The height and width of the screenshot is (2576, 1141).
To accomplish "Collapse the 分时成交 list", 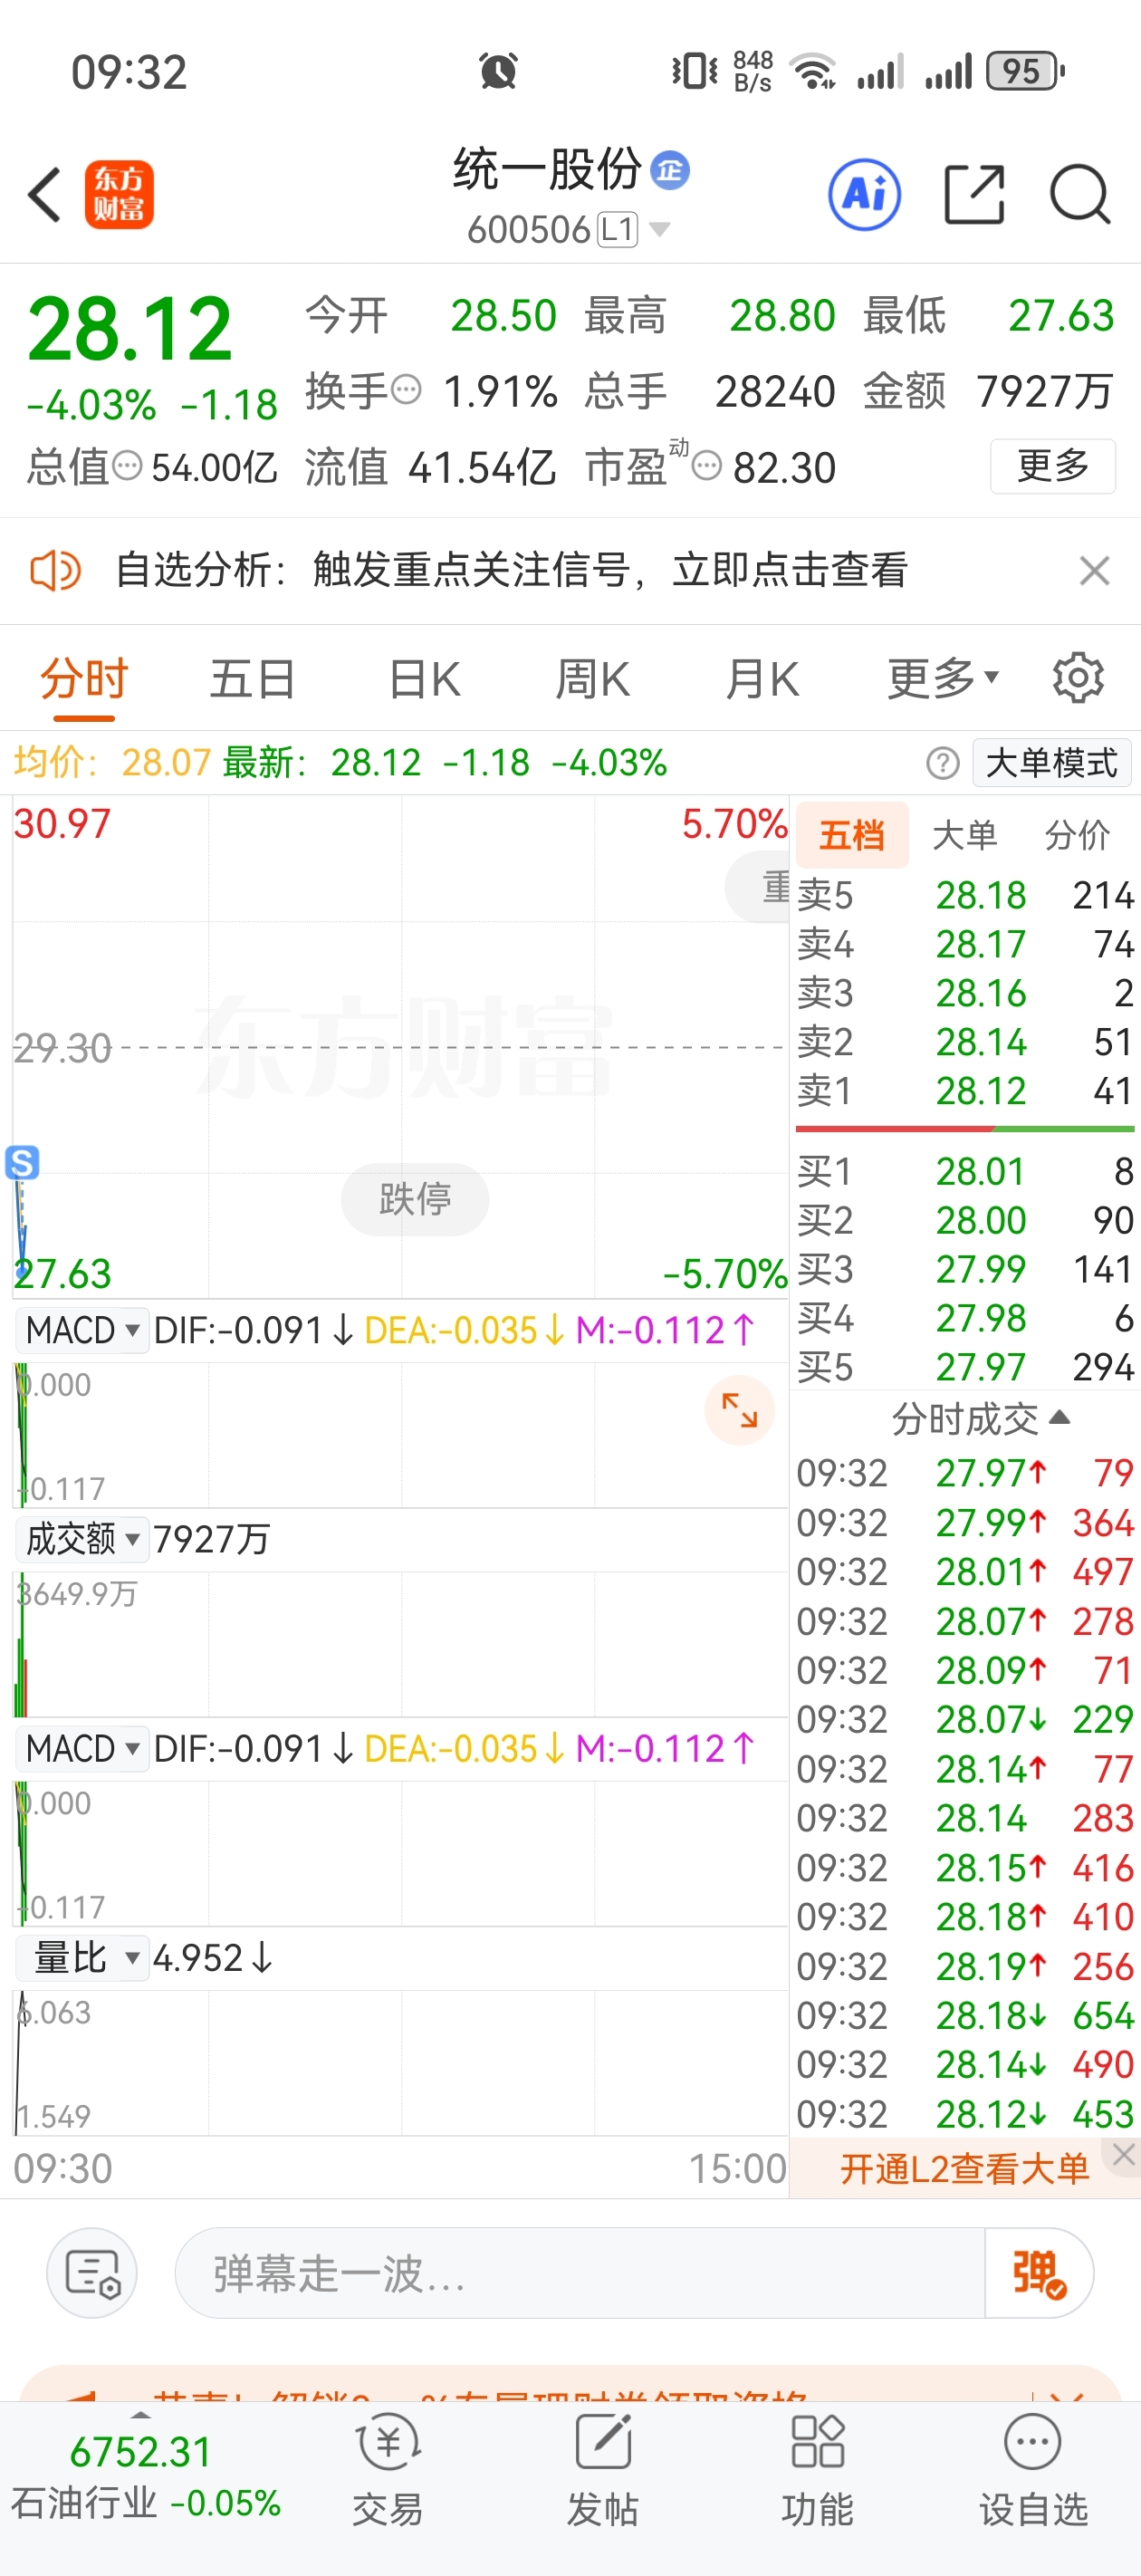I will tap(980, 1418).
